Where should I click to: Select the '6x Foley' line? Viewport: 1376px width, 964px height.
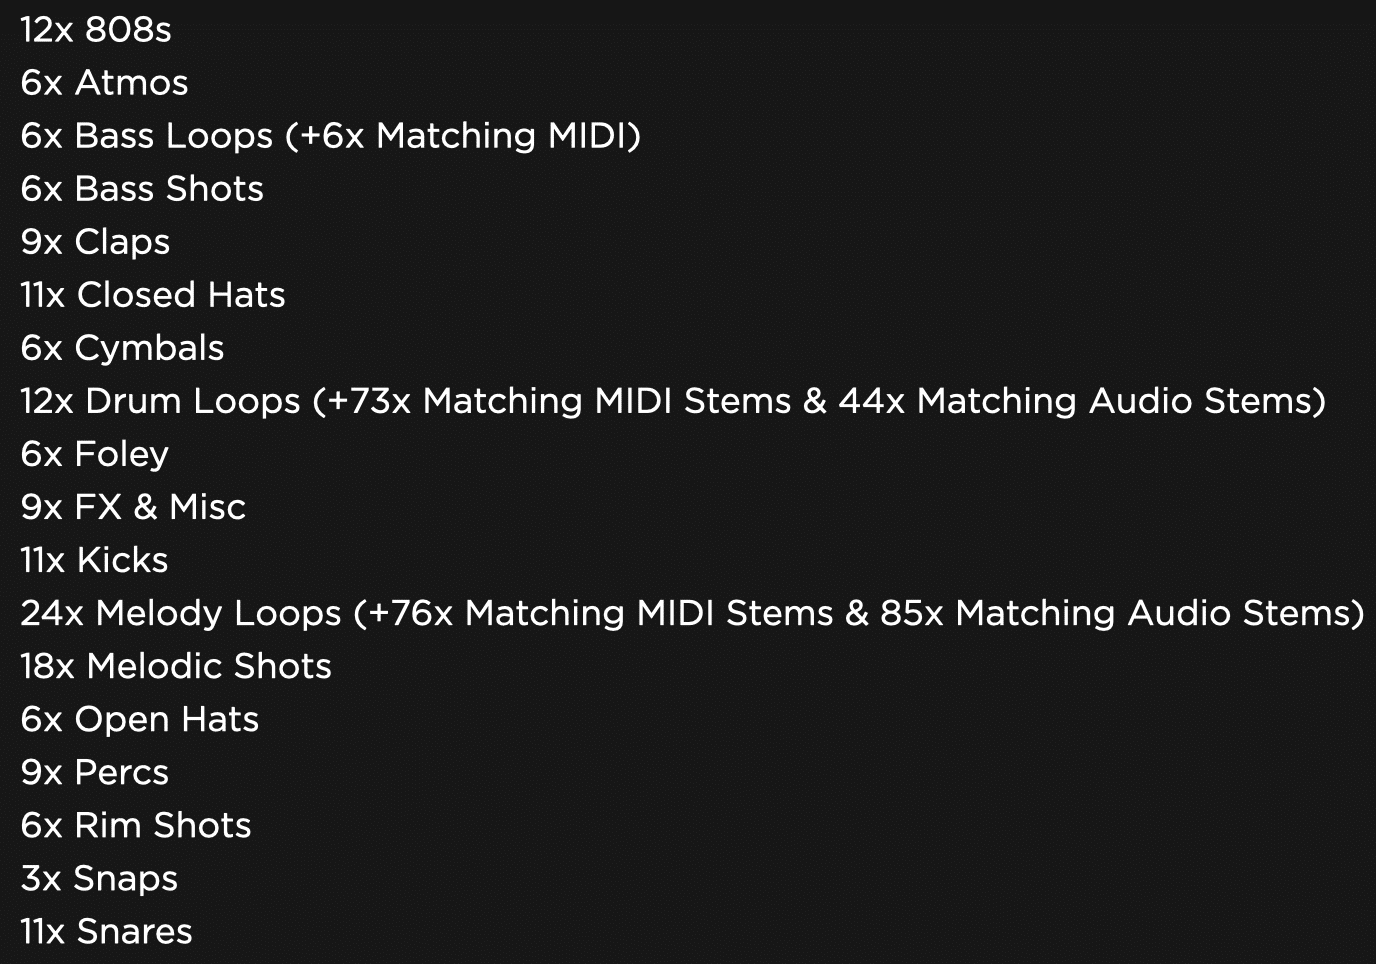[95, 454]
